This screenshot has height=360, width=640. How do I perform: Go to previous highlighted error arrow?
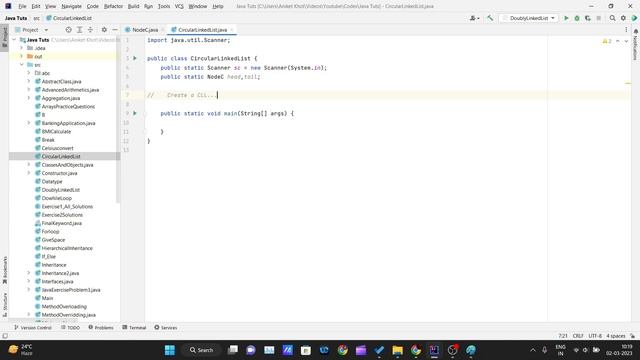618,41
